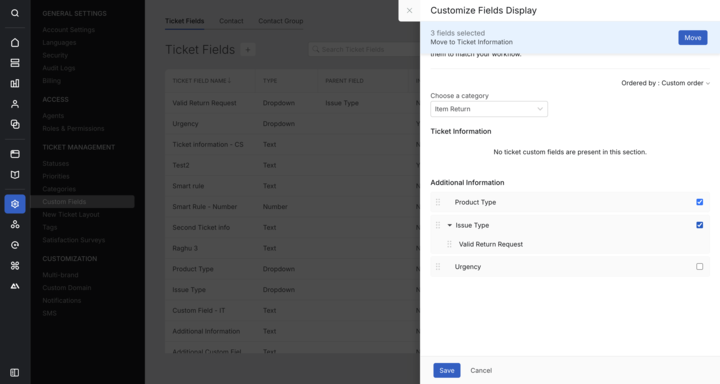The width and height of the screenshot is (720, 384).
Task: Open Security settings item
Action: [55, 55]
